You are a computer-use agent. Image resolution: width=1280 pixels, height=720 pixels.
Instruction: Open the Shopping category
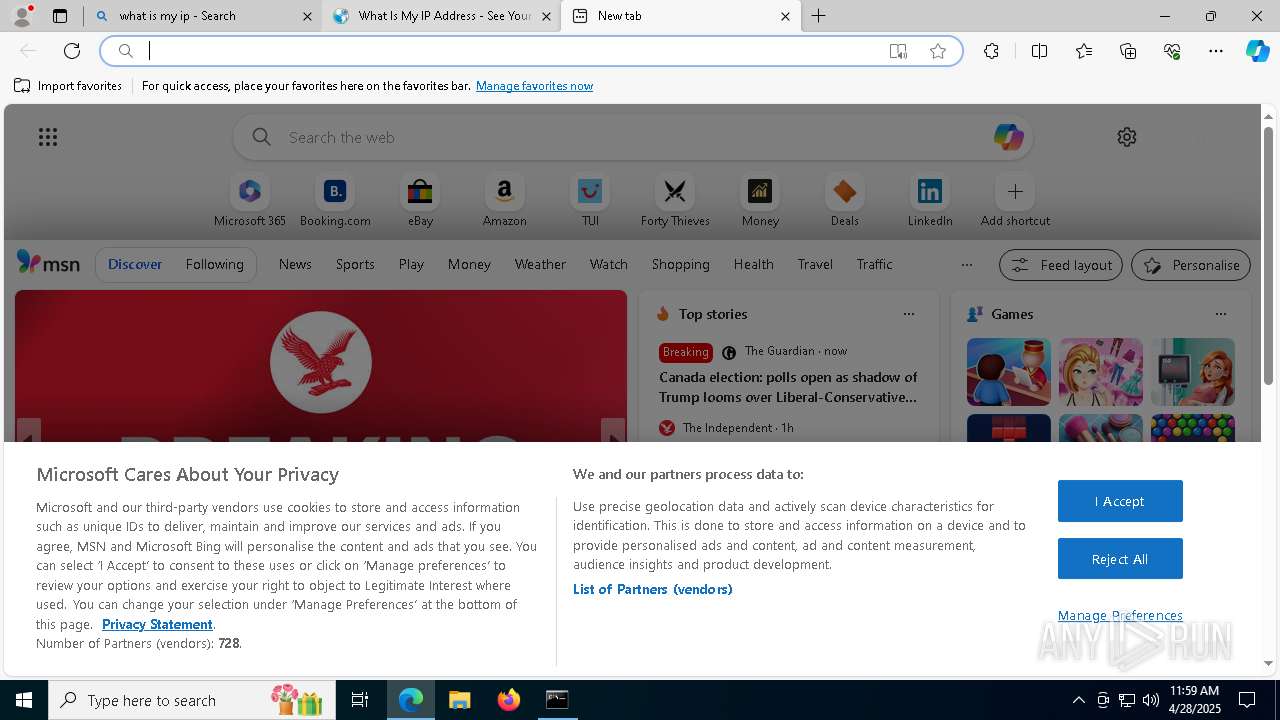681,264
